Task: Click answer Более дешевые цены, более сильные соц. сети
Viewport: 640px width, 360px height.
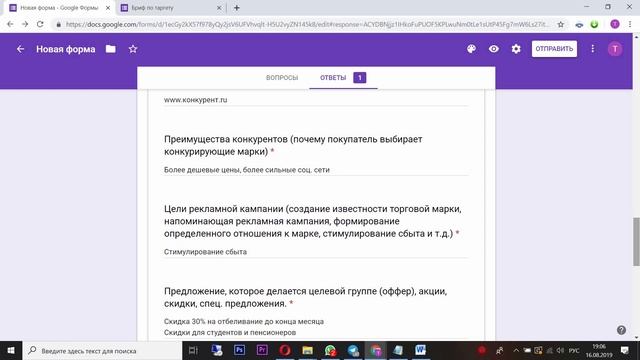Action: 247,170
